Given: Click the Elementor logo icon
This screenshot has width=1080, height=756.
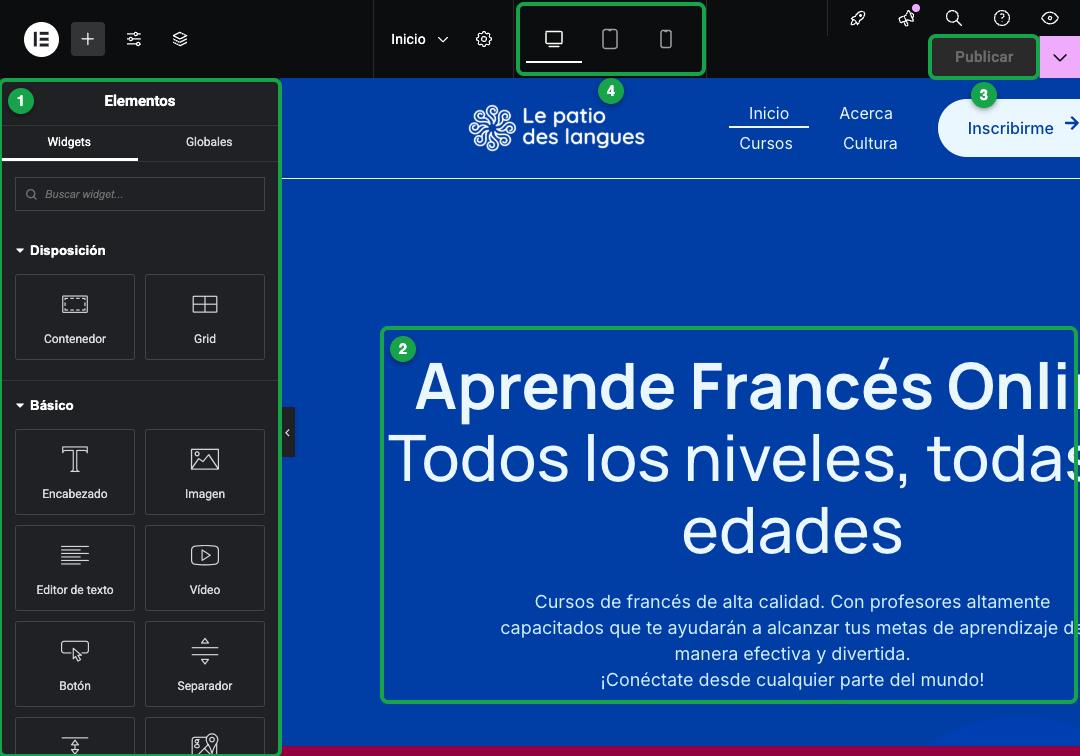Looking at the screenshot, I should tap(41, 39).
